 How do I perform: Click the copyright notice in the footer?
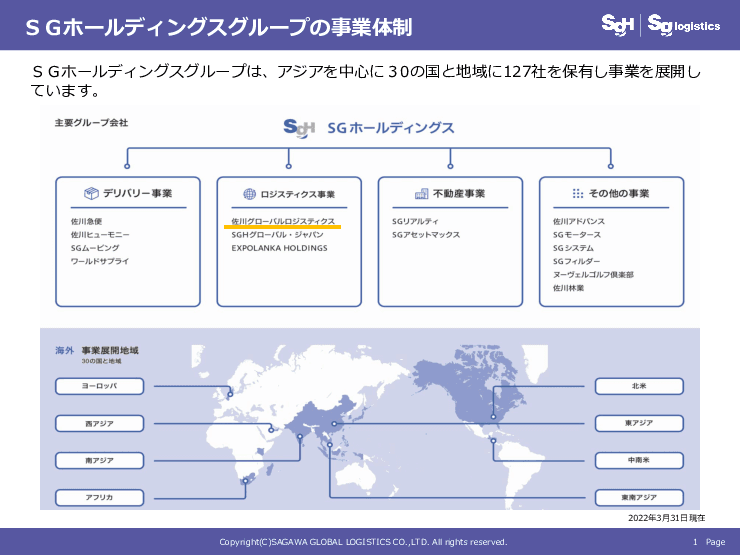(363, 542)
